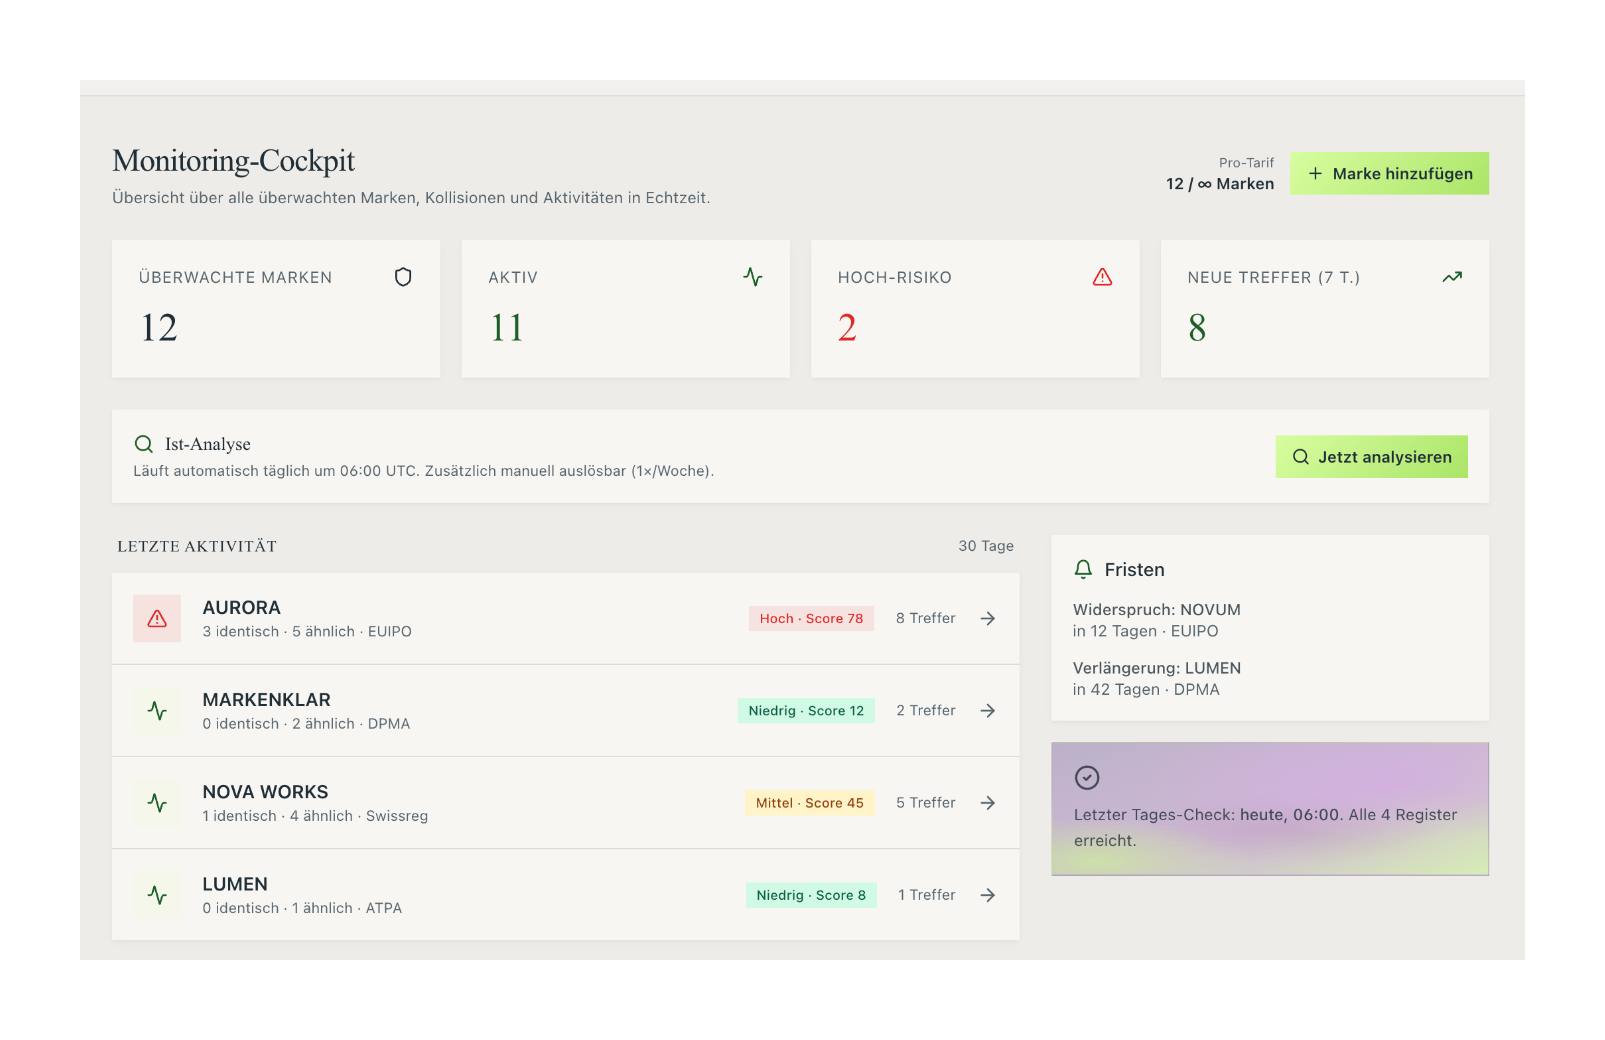Click the pulse icon in MARKENKLAR row

157,711
